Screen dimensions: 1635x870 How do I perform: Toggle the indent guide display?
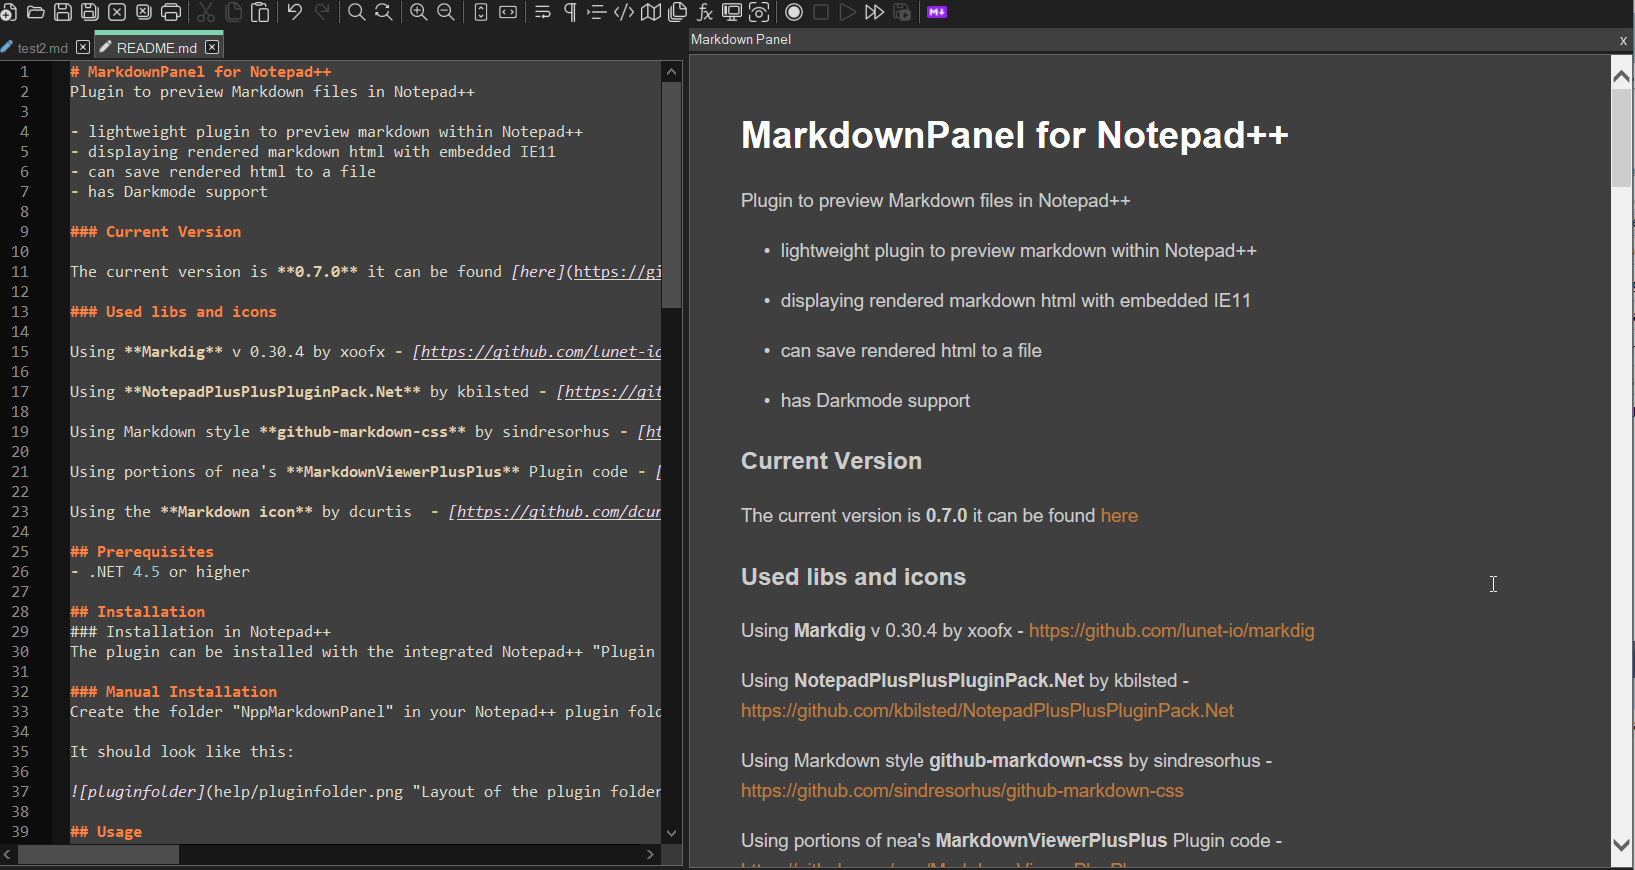(x=597, y=12)
